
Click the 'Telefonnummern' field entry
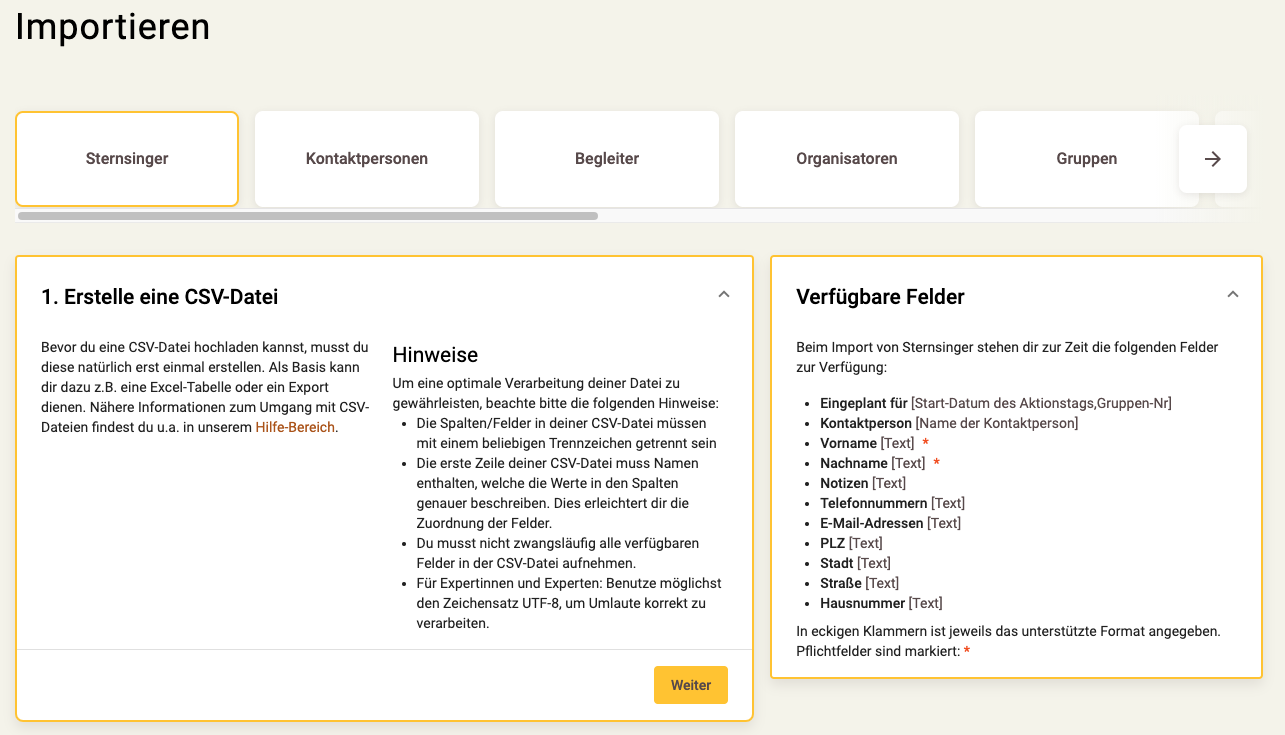(892, 503)
